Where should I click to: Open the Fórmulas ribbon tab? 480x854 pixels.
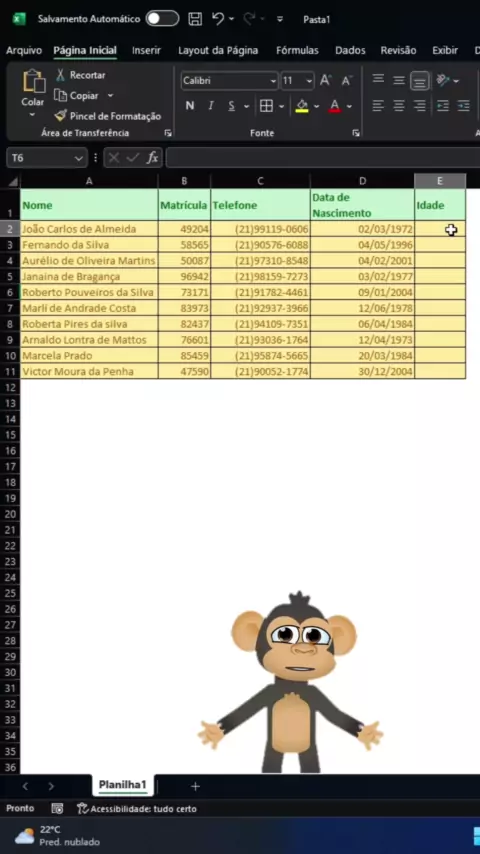(x=297, y=51)
